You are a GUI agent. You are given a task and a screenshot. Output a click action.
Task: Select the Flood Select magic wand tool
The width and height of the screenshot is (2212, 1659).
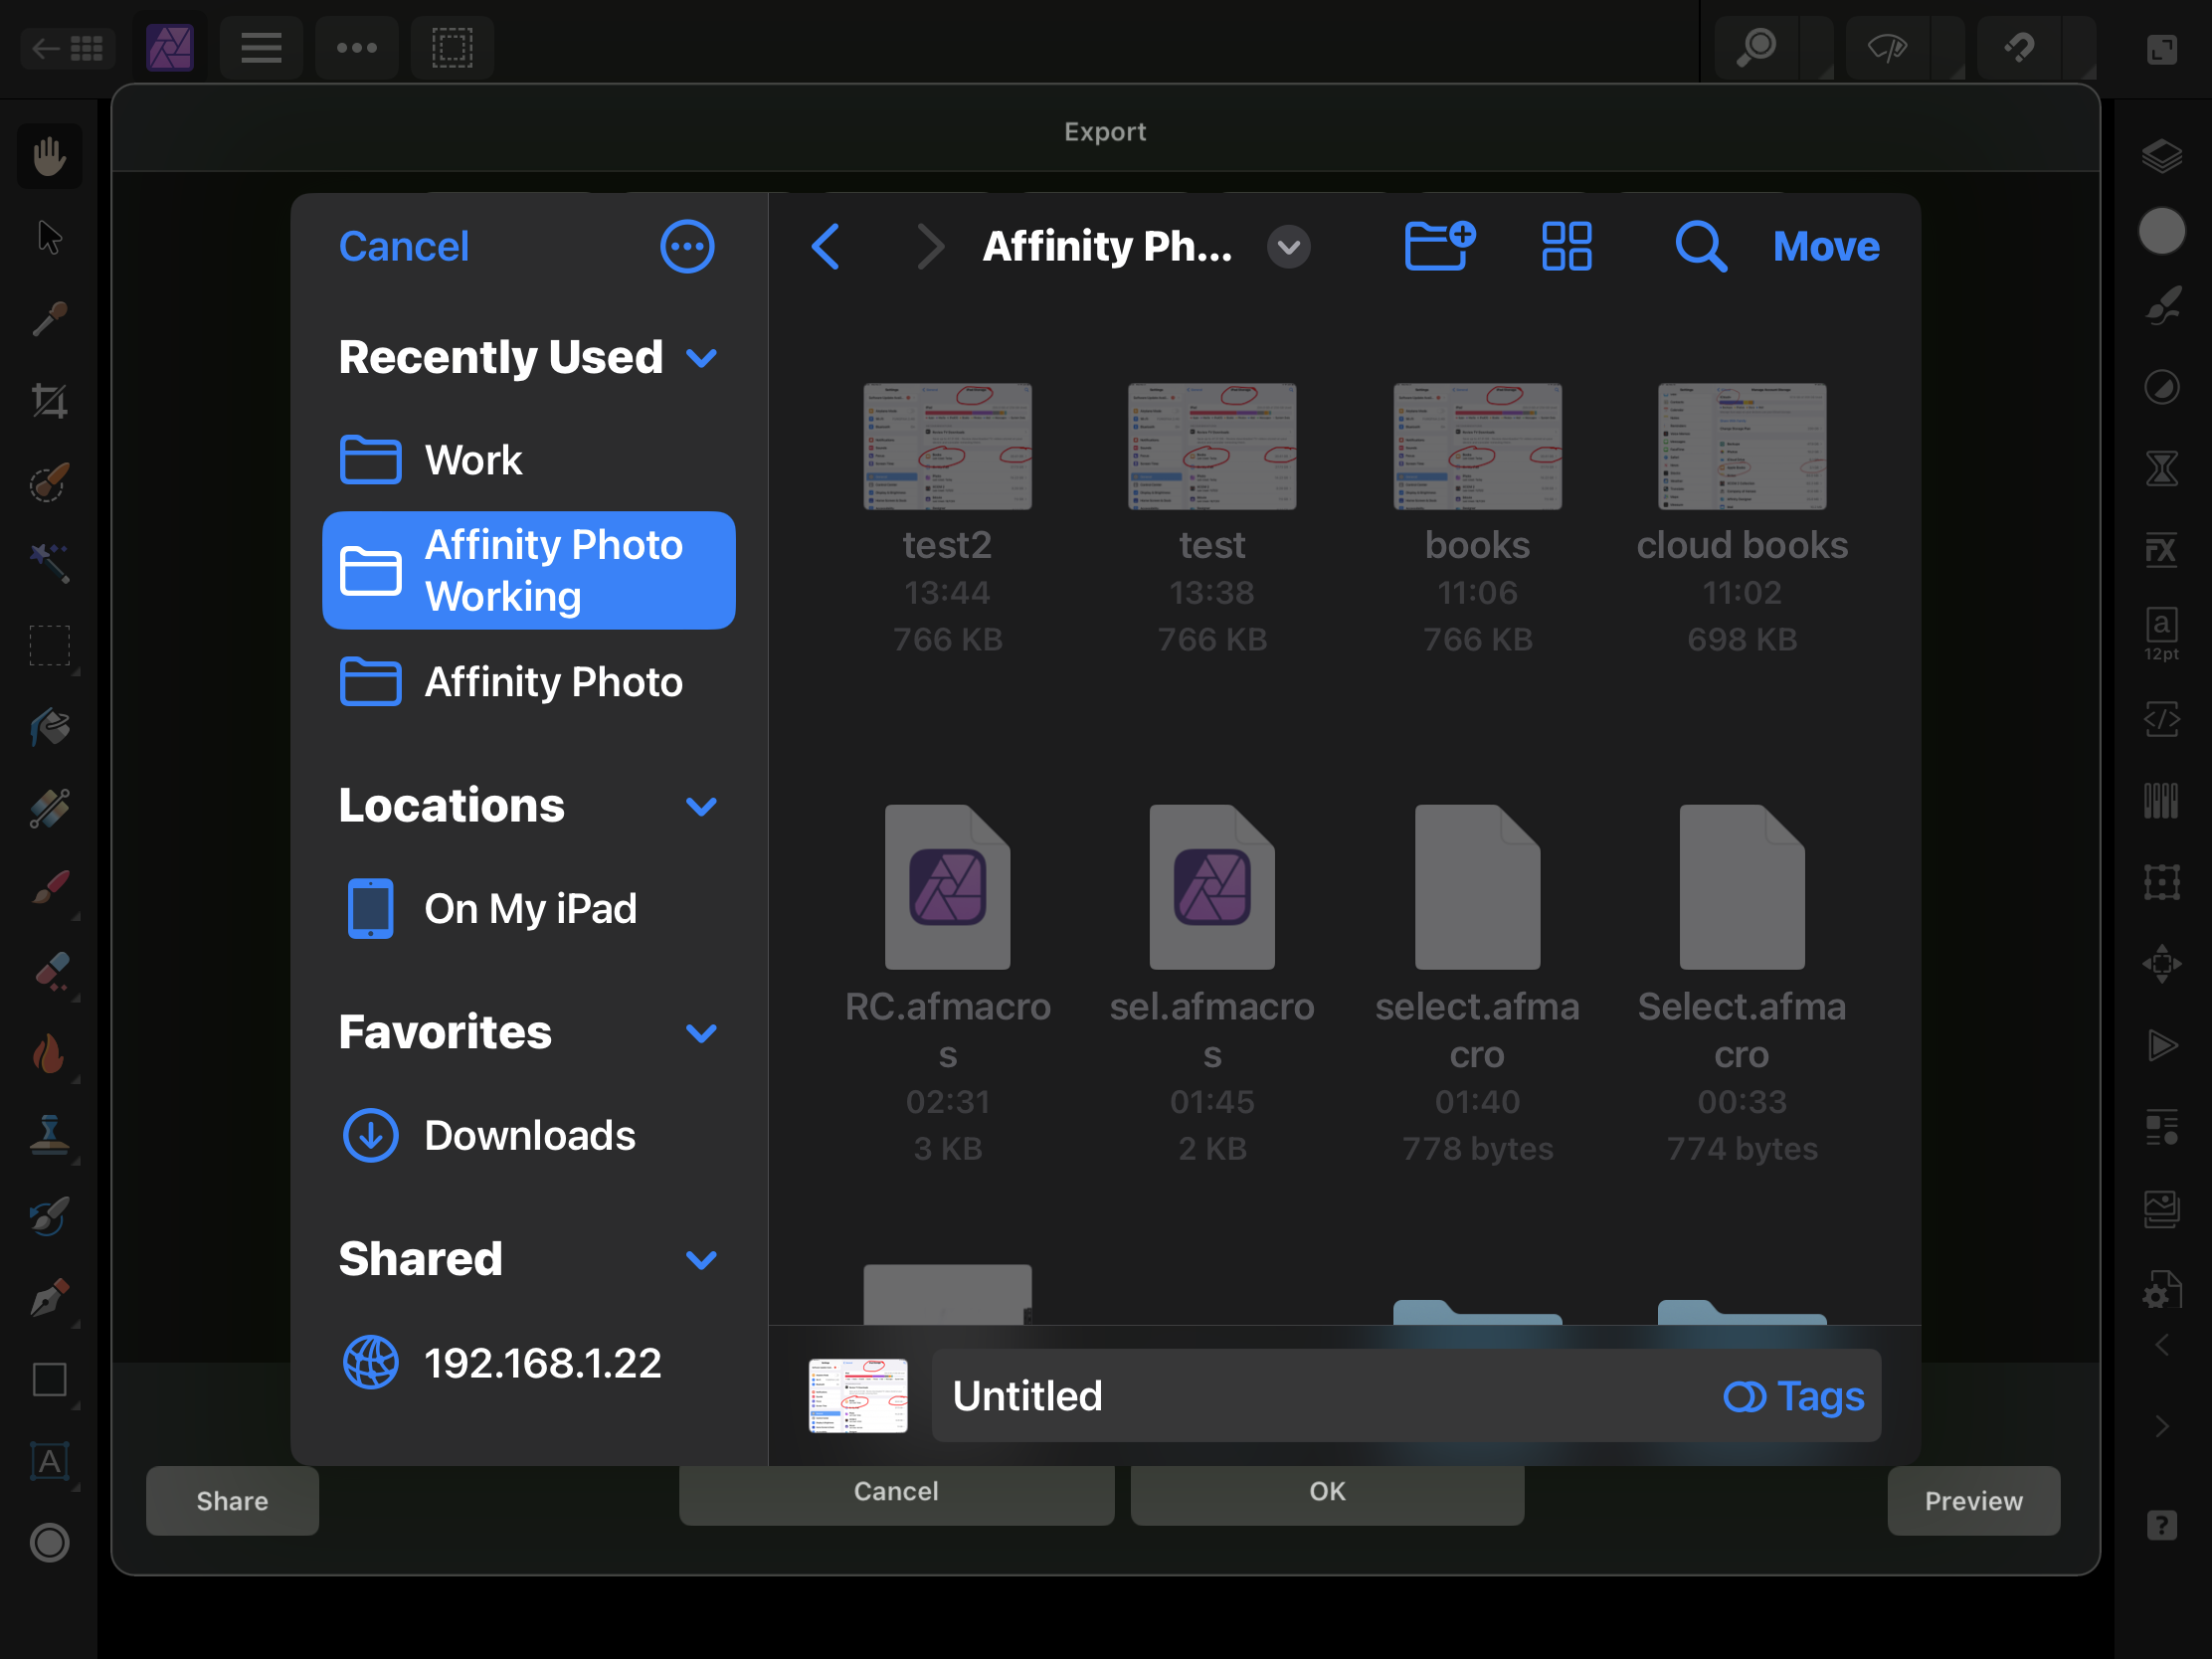(x=49, y=564)
